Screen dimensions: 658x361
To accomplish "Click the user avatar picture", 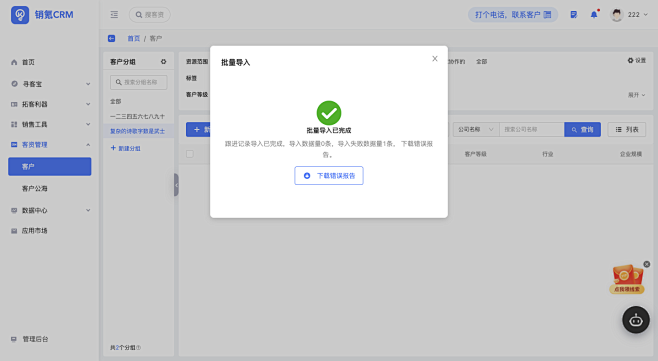I will tap(616, 15).
